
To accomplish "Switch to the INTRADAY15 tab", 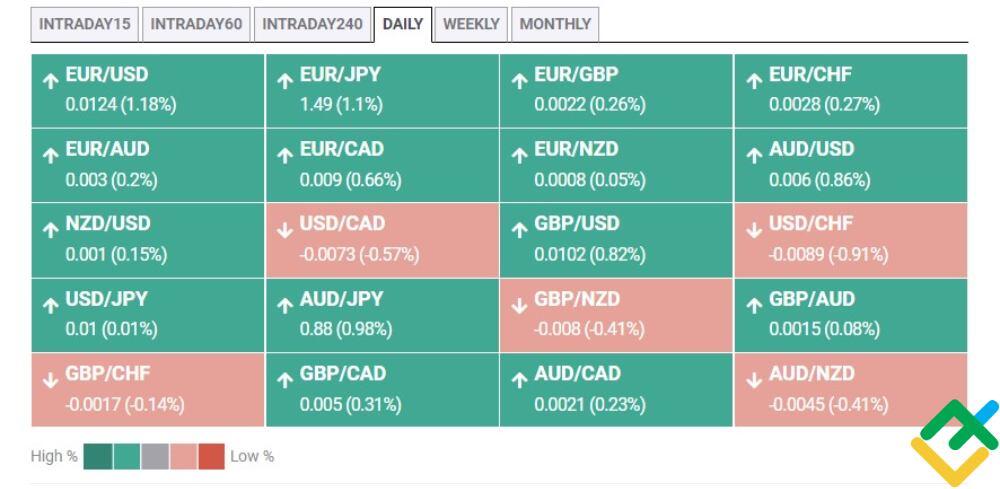I will 84,24.
